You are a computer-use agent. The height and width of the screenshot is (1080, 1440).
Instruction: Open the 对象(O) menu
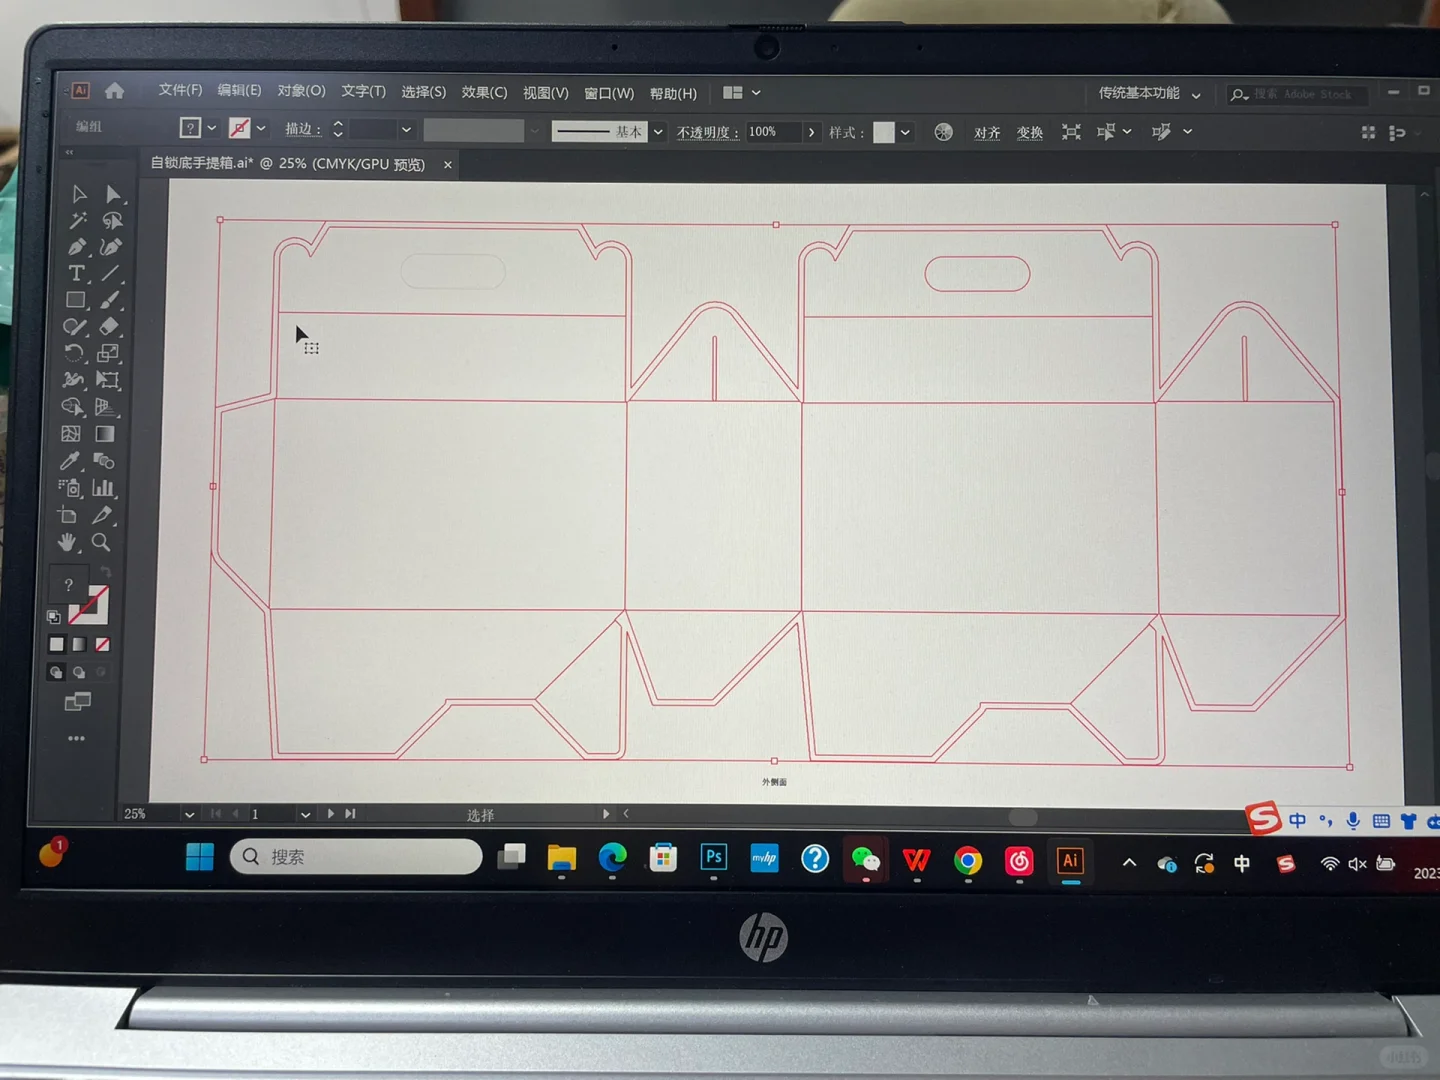point(301,91)
